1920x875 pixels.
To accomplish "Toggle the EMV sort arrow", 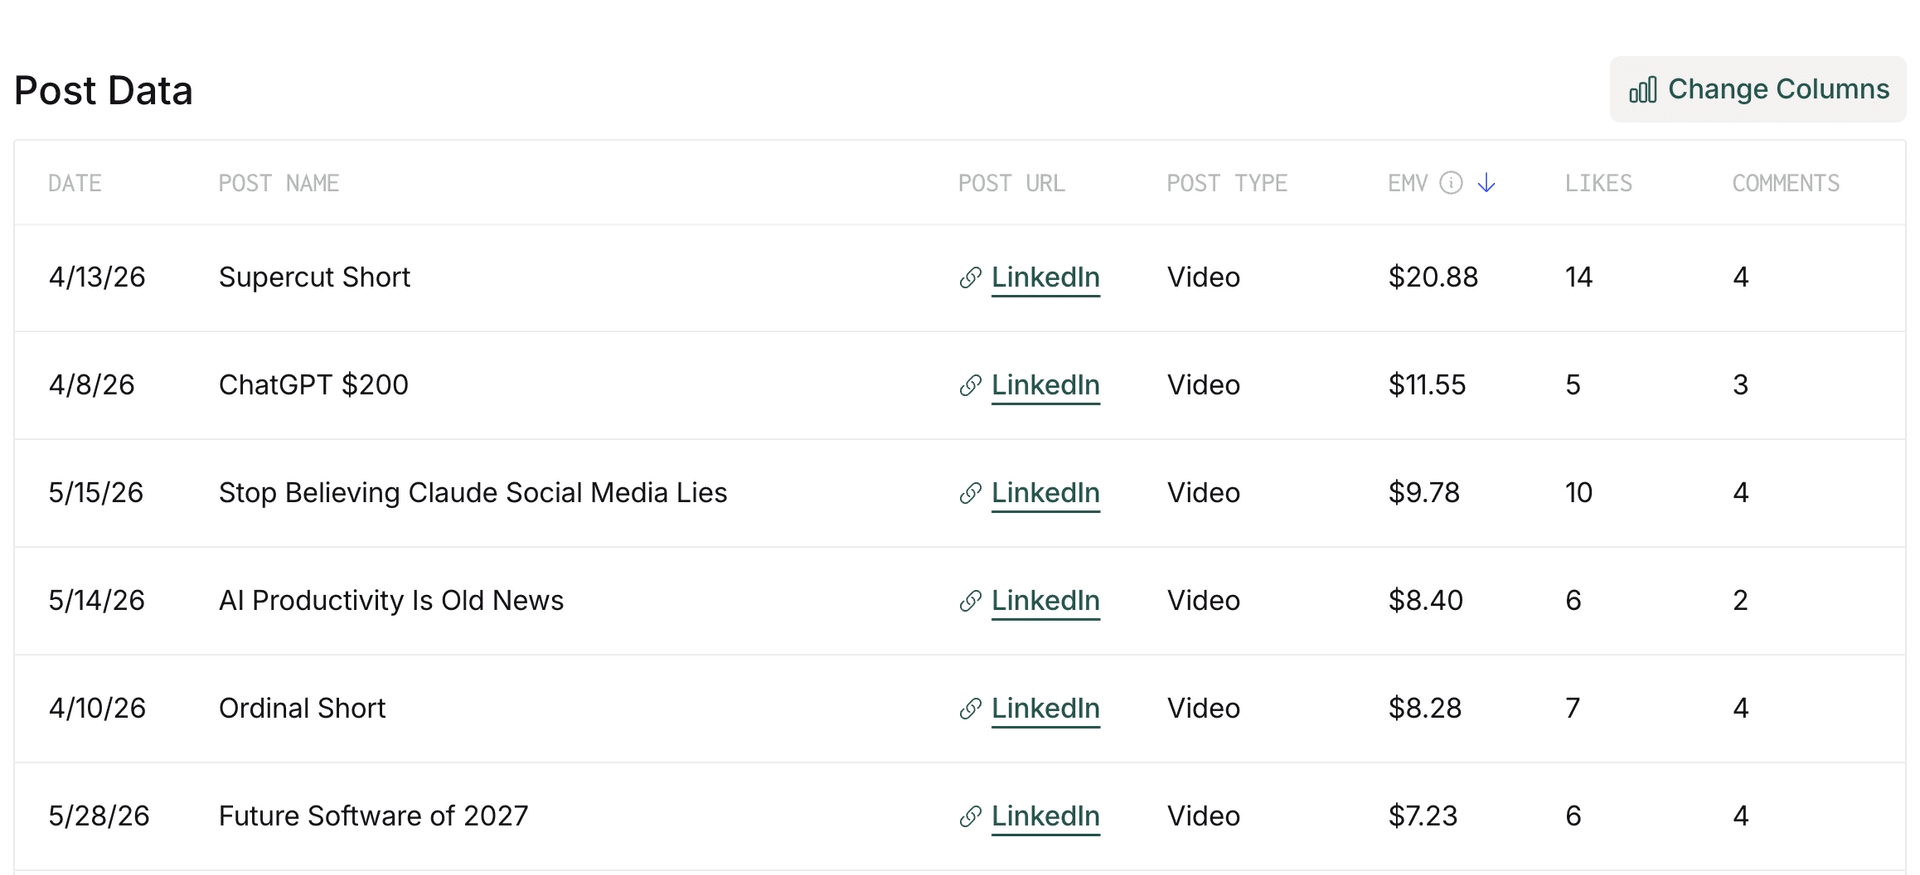I will (1486, 183).
